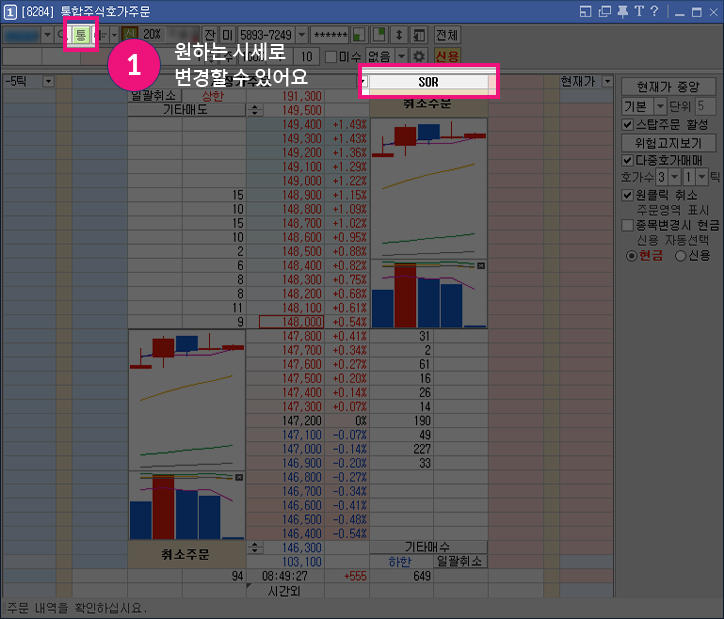This screenshot has height=619, width=724.
Task: Click the highlighted 통 market price toggle icon
Action: tap(80, 35)
